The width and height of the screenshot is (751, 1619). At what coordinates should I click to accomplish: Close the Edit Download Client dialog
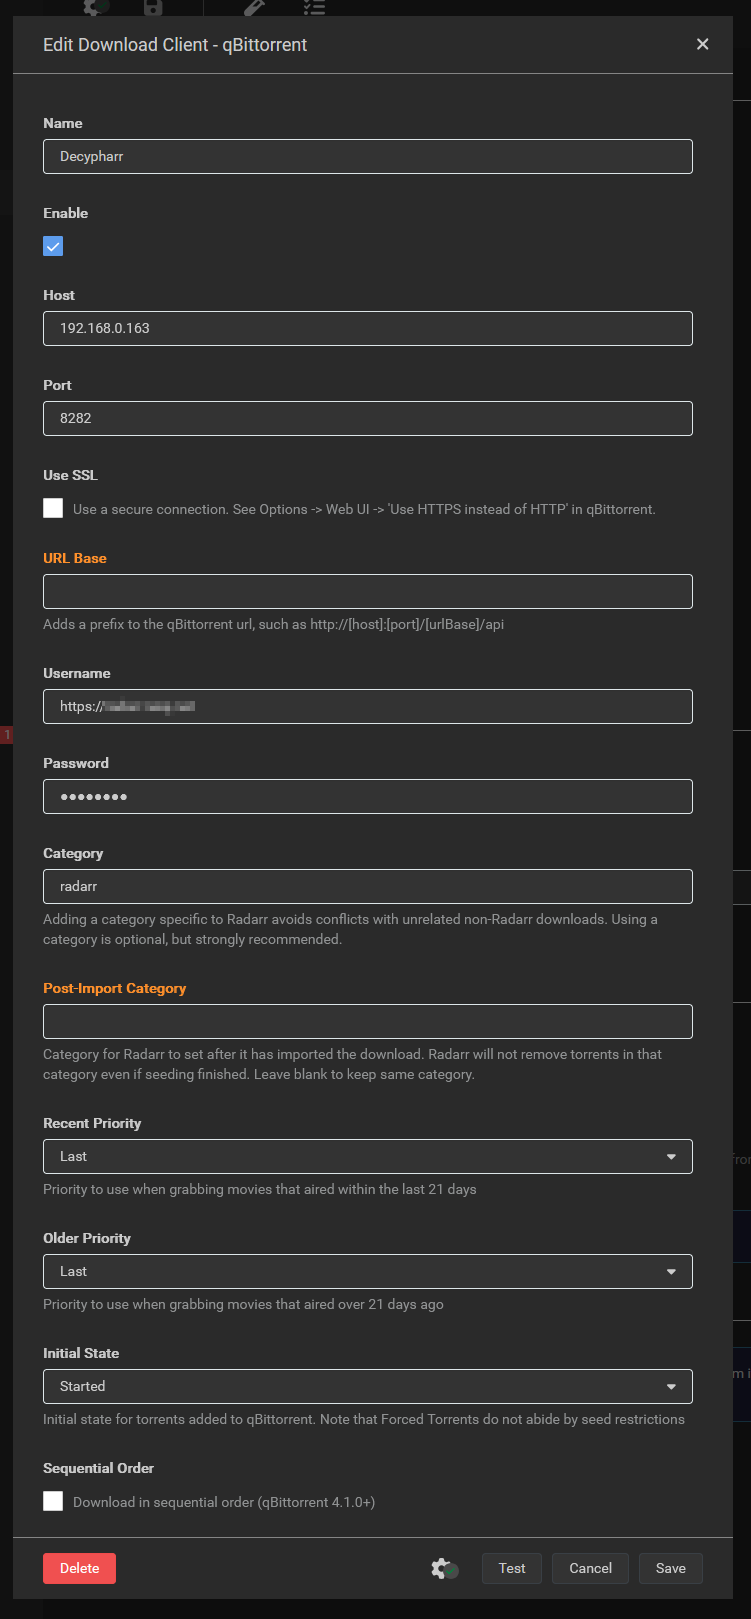point(702,44)
